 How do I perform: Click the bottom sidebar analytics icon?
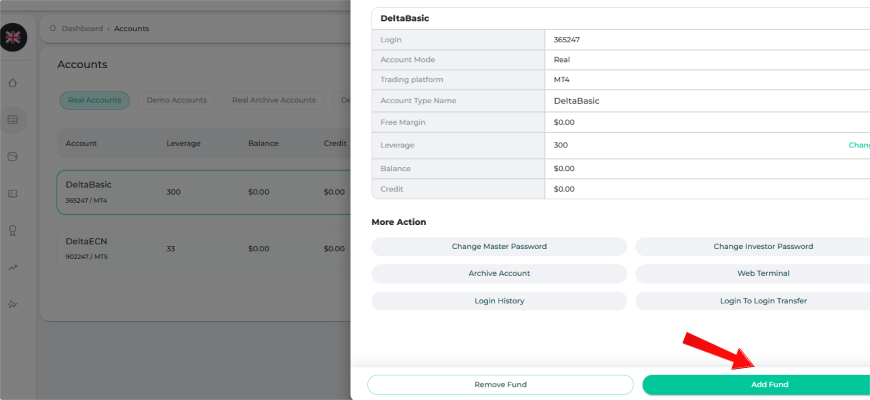pos(13,304)
